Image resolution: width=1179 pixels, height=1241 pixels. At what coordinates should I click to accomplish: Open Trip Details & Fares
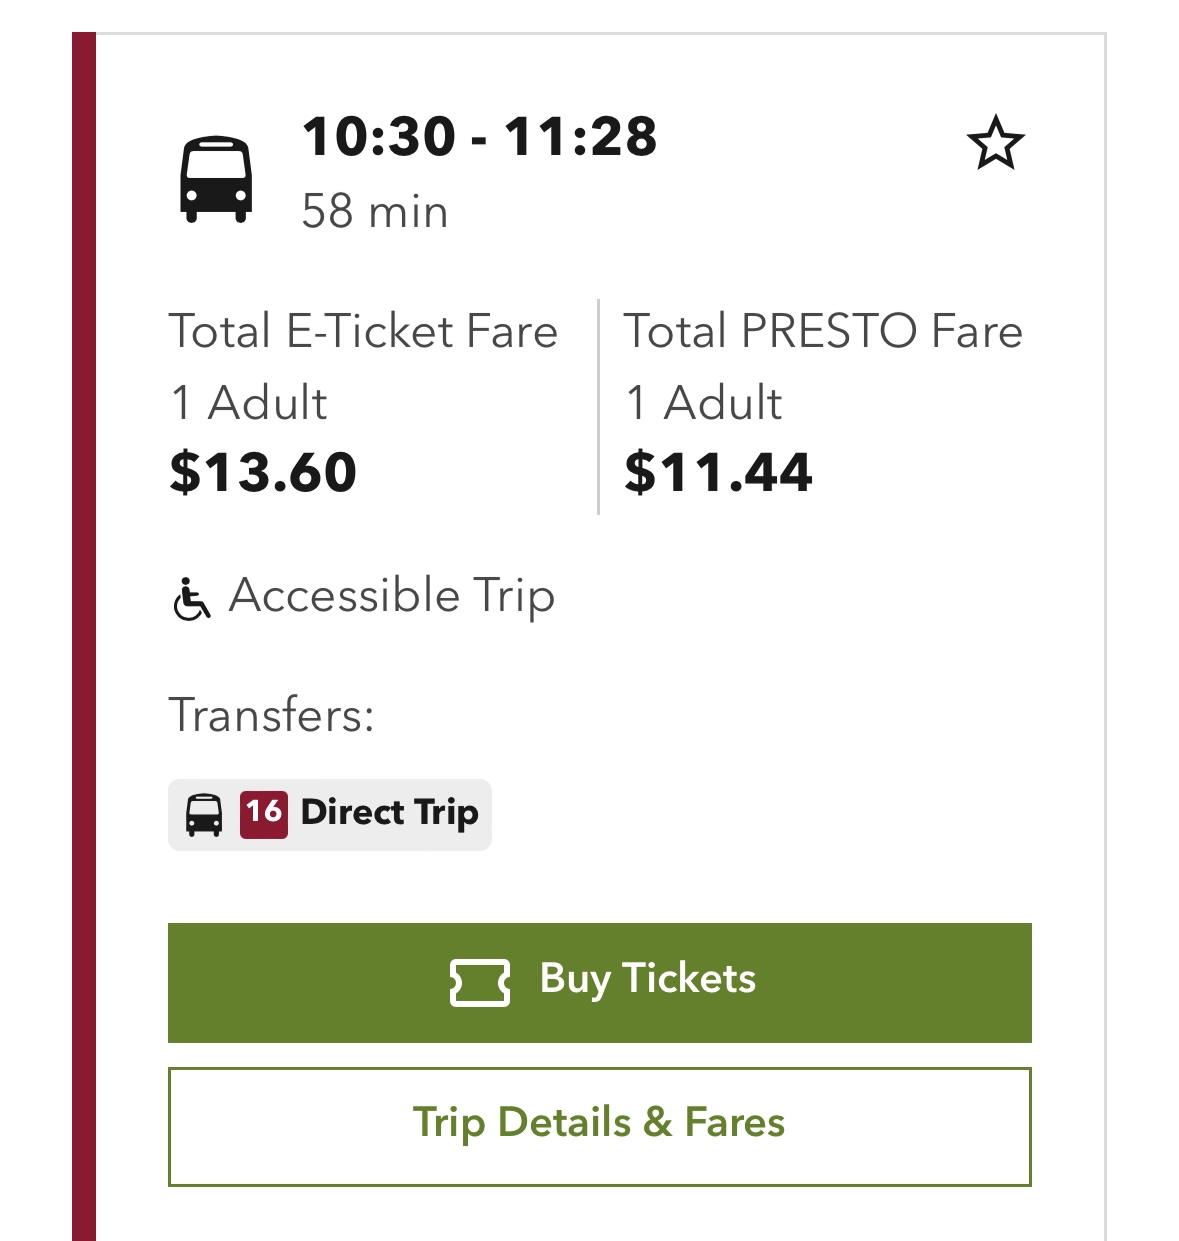click(599, 1126)
